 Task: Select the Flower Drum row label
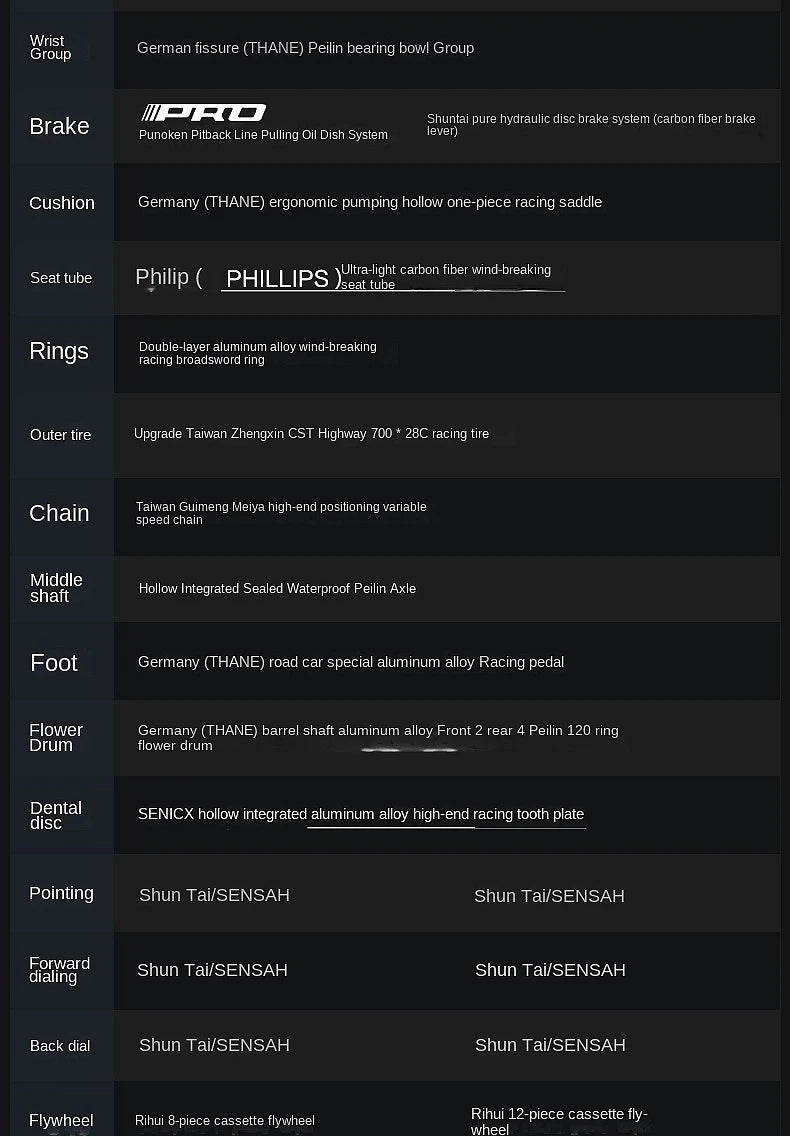point(56,738)
